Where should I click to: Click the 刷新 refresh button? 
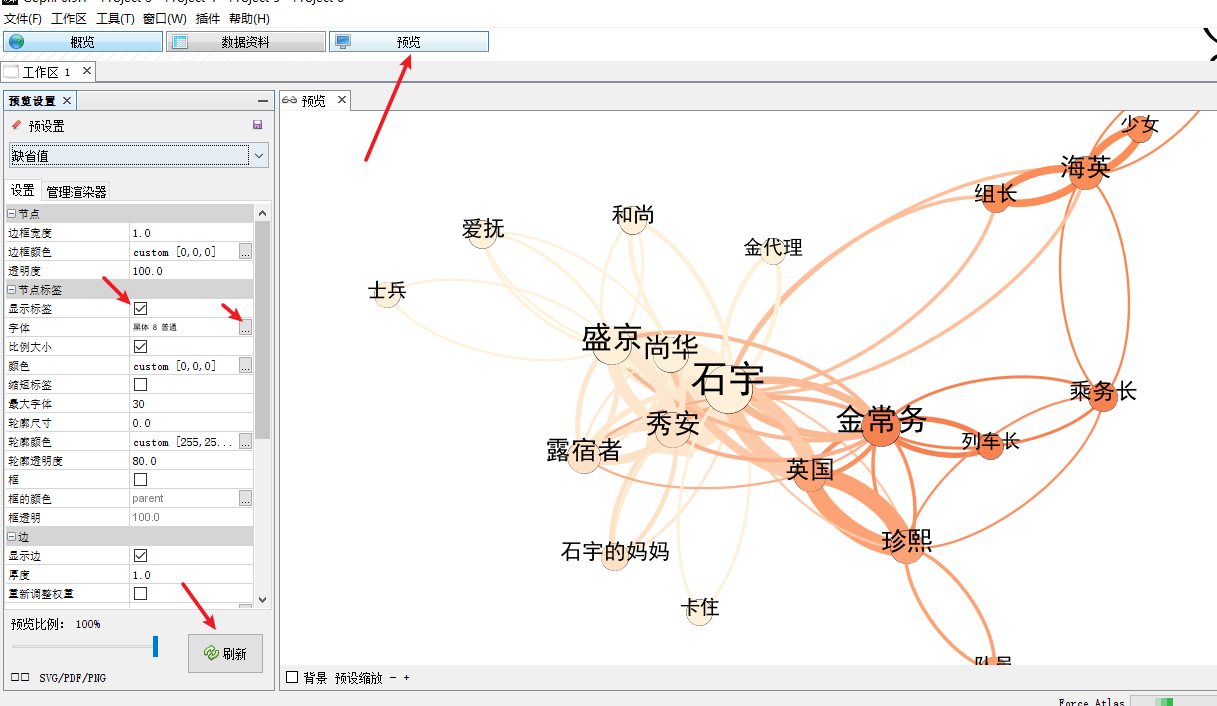click(225, 653)
